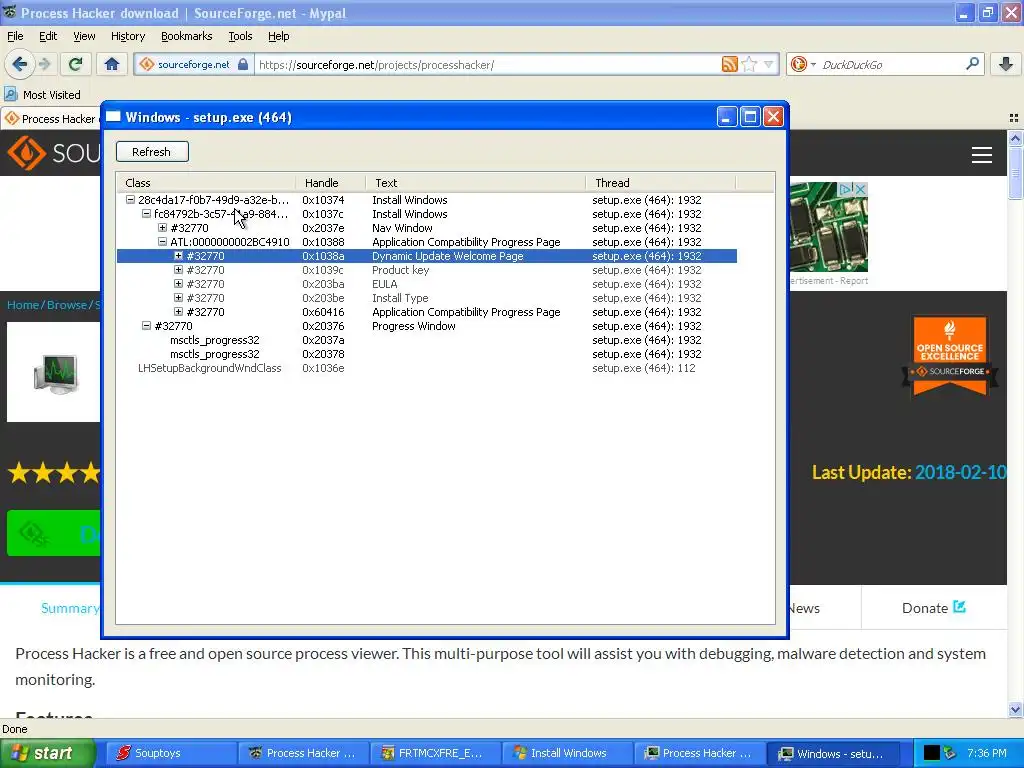Open the Summary tab on SourceForge page

point(70,608)
